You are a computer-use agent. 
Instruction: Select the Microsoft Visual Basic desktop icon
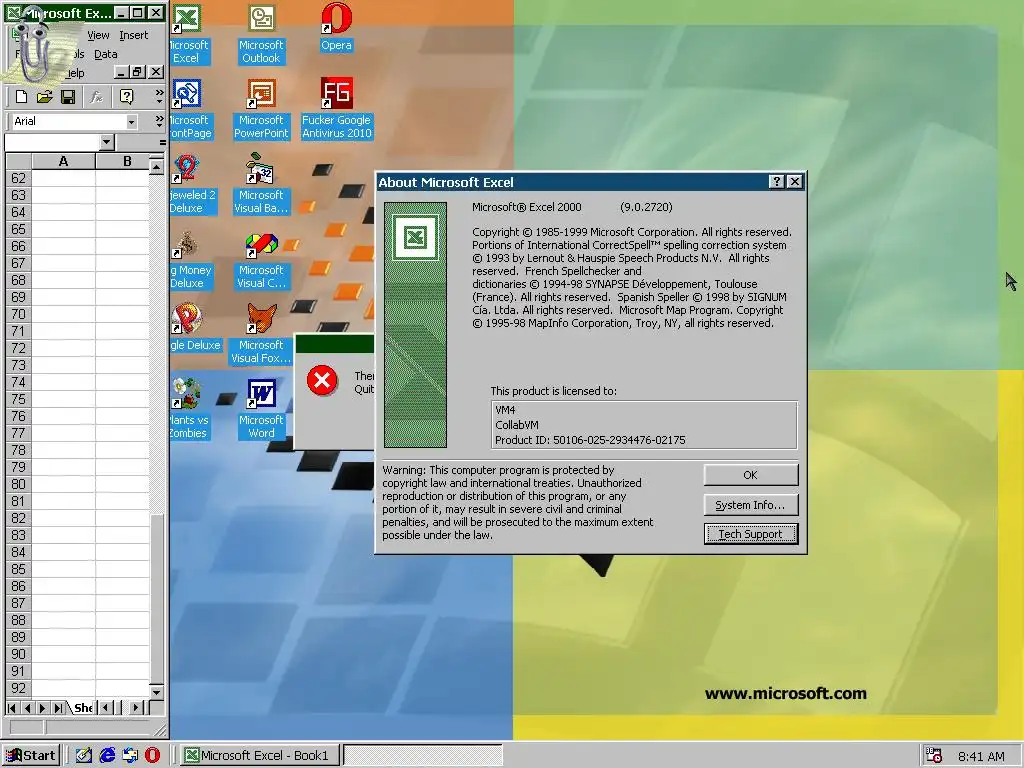261,185
